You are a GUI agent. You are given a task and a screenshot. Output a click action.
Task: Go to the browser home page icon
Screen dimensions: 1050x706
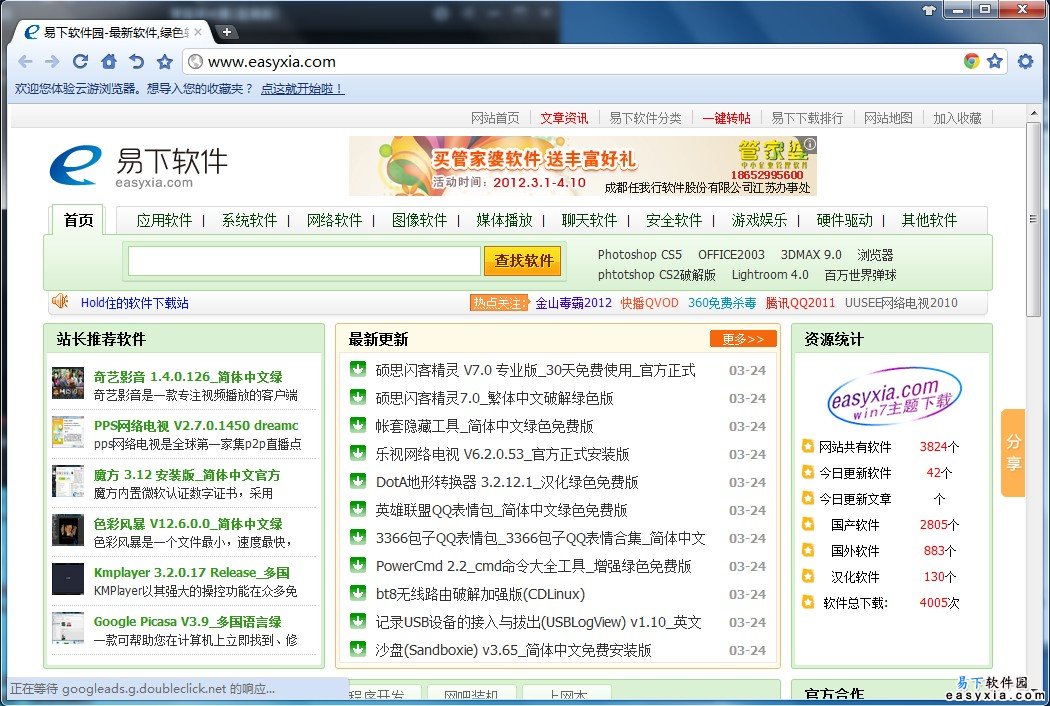point(109,62)
